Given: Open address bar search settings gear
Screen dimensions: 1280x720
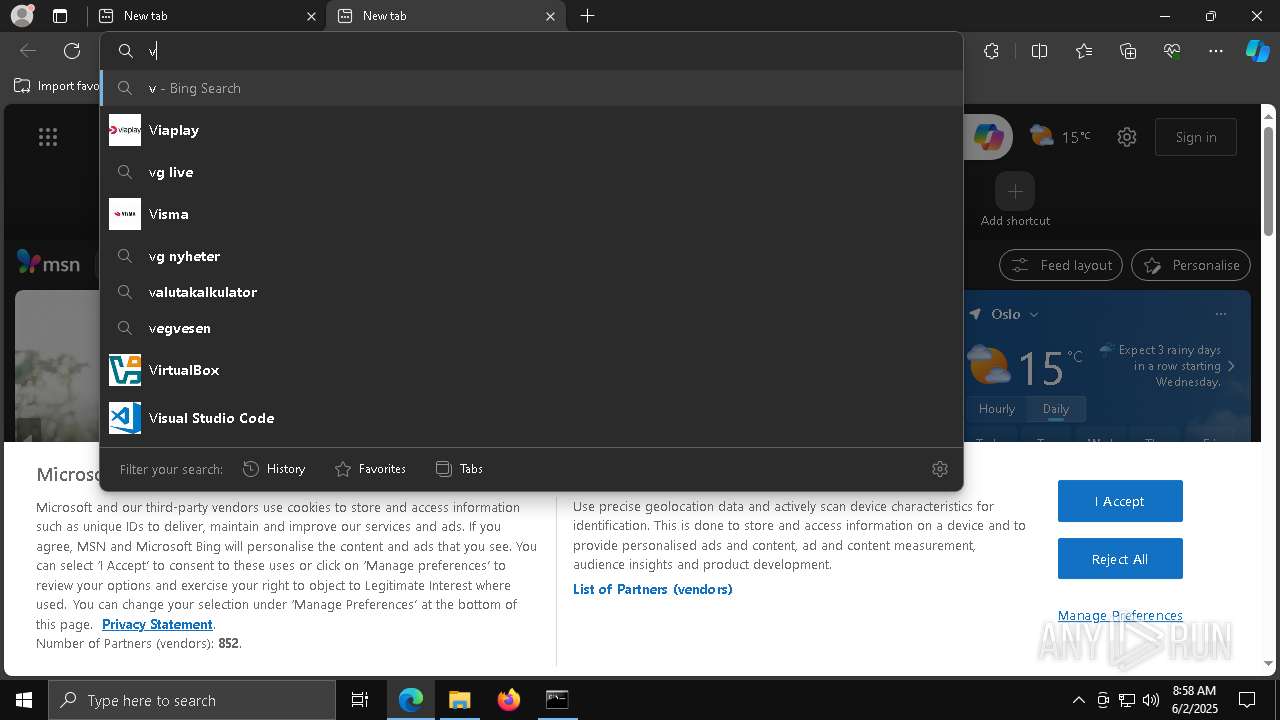Looking at the screenshot, I should click(939, 469).
